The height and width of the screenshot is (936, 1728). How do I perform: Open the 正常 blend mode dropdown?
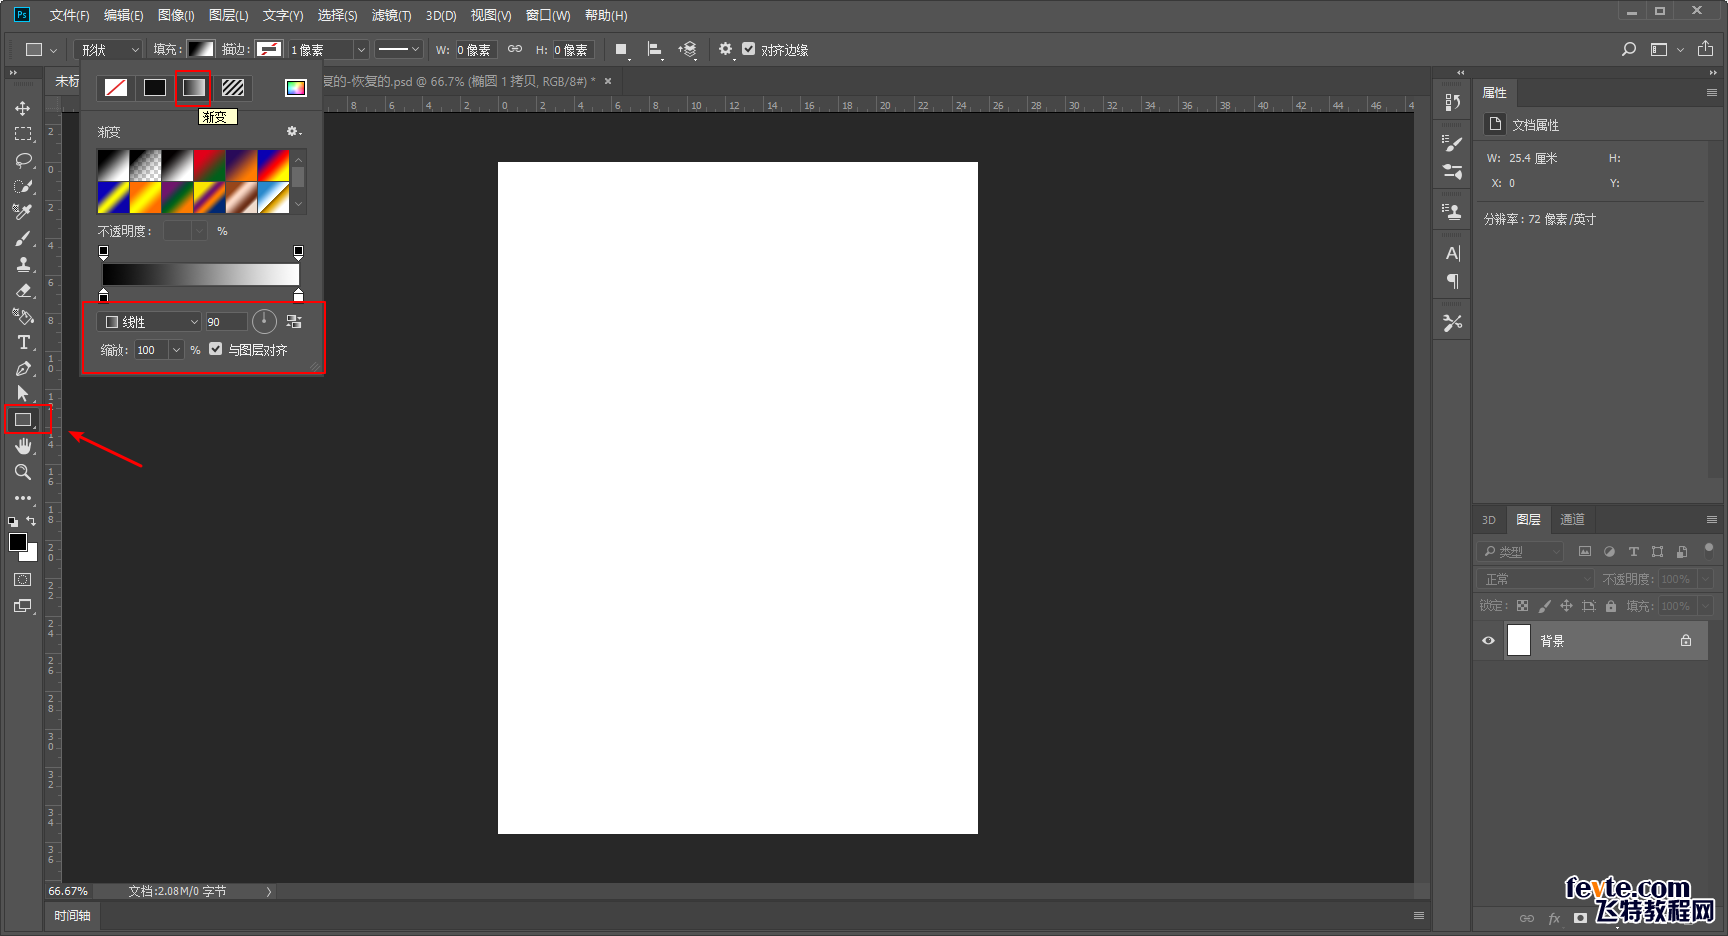[1535, 579]
